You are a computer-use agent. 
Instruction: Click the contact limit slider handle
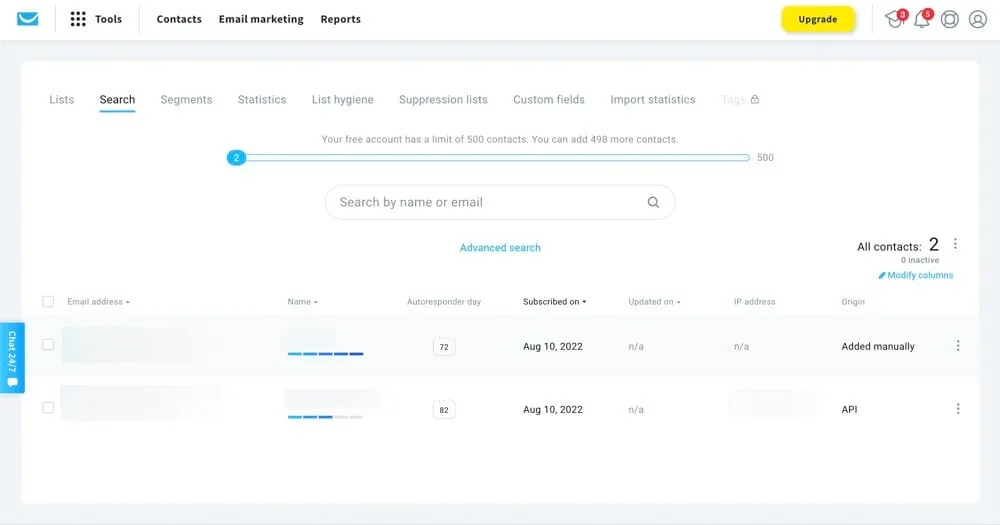(x=236, y=158)
